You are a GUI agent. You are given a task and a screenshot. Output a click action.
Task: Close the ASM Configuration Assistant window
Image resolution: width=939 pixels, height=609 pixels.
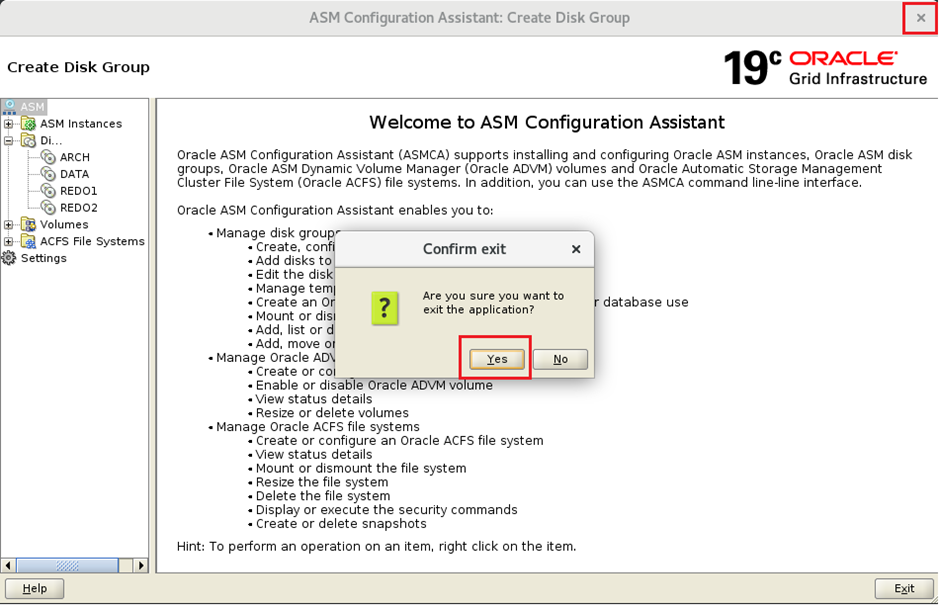[x=920, y=18]
